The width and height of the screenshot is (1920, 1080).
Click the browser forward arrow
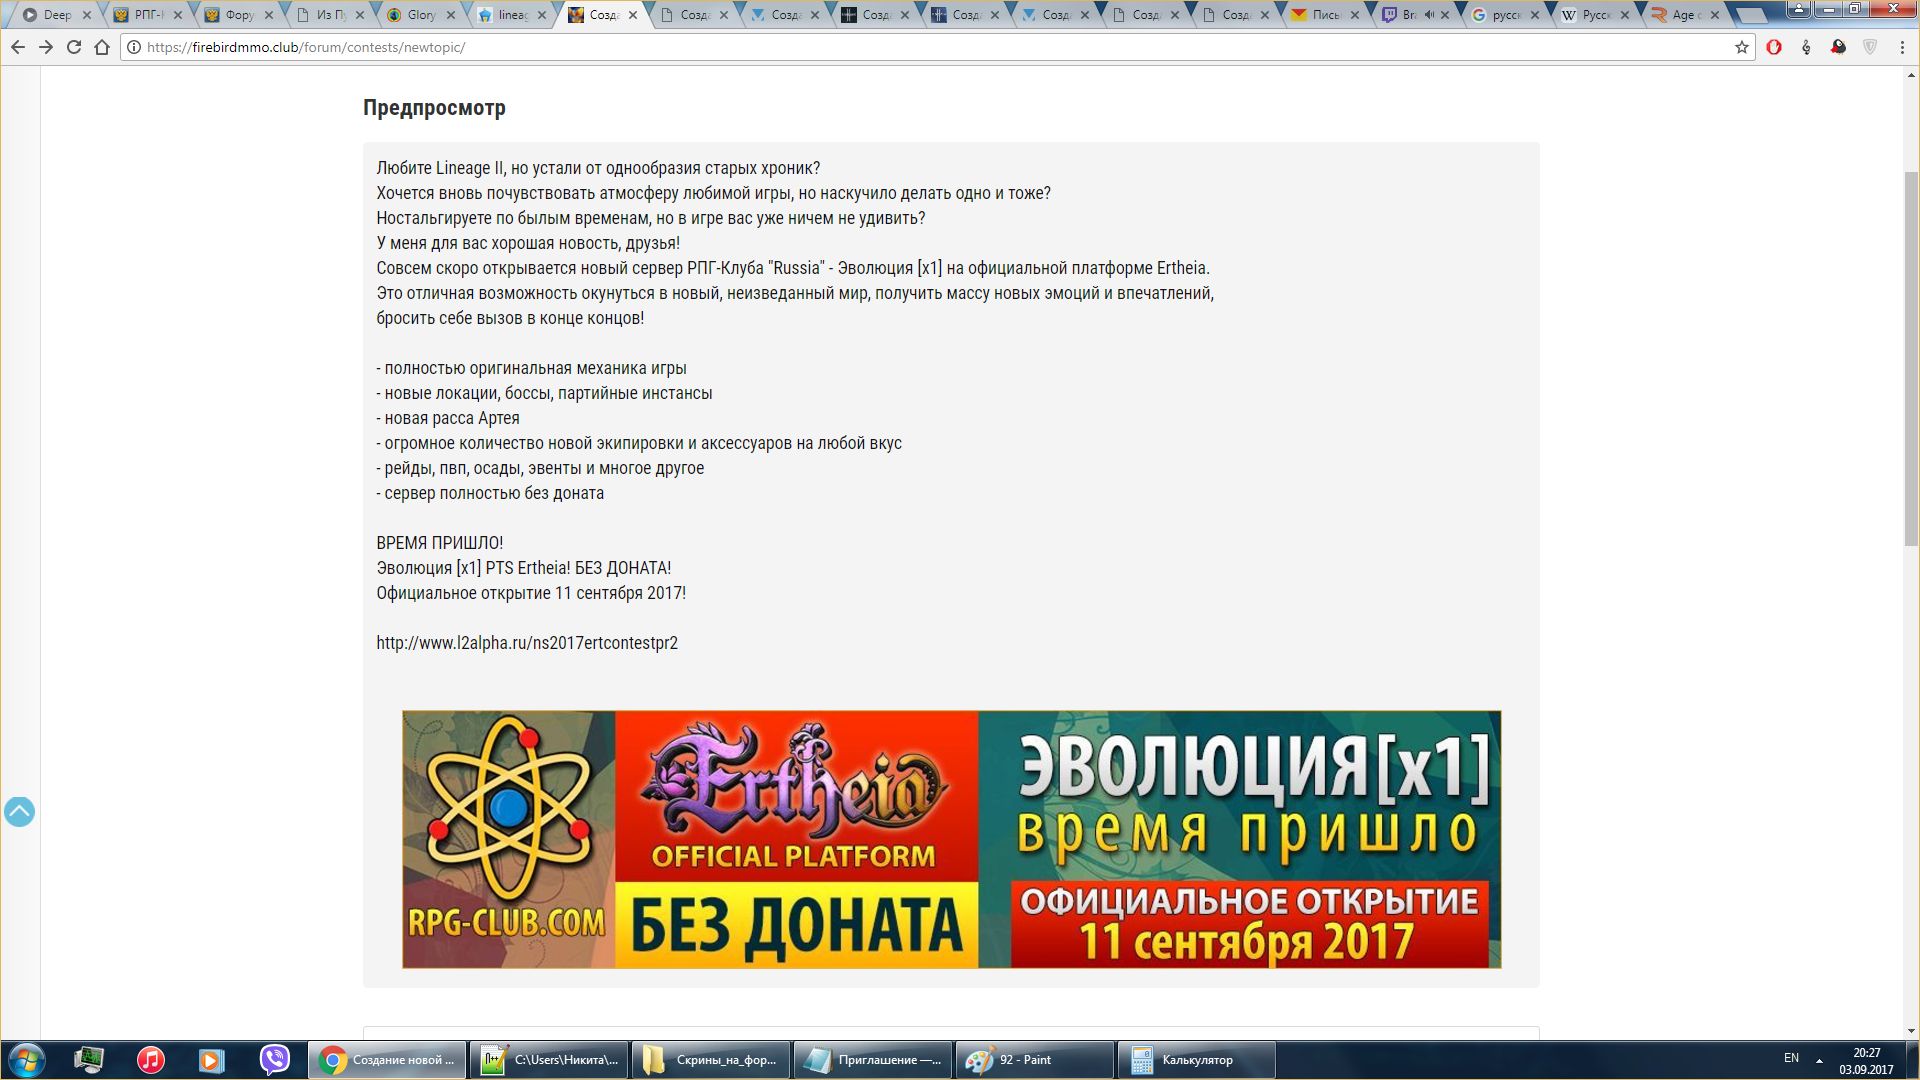click(46, 47)
